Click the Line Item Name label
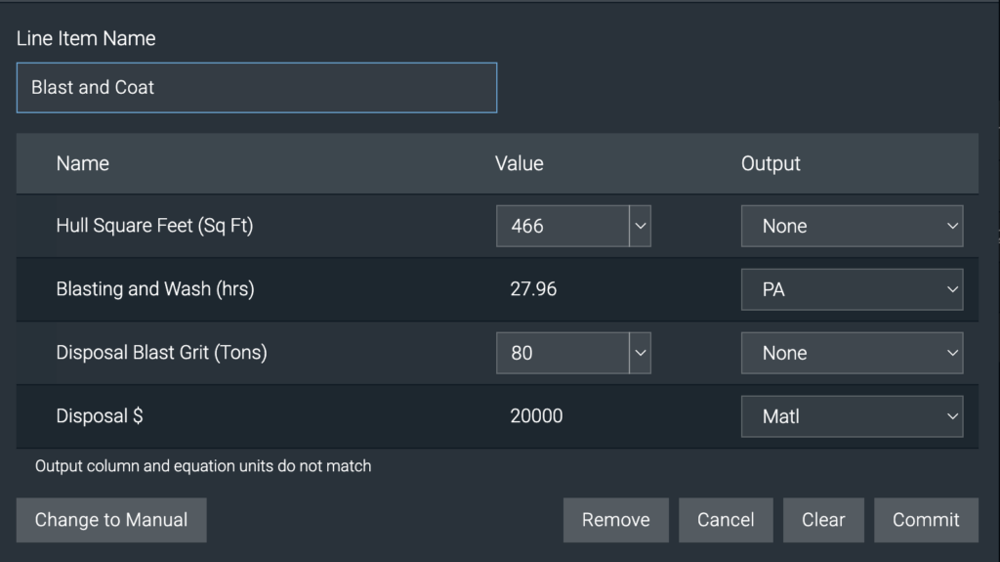The width and height of the screenshot is (1000, 562). pos(86,38)
